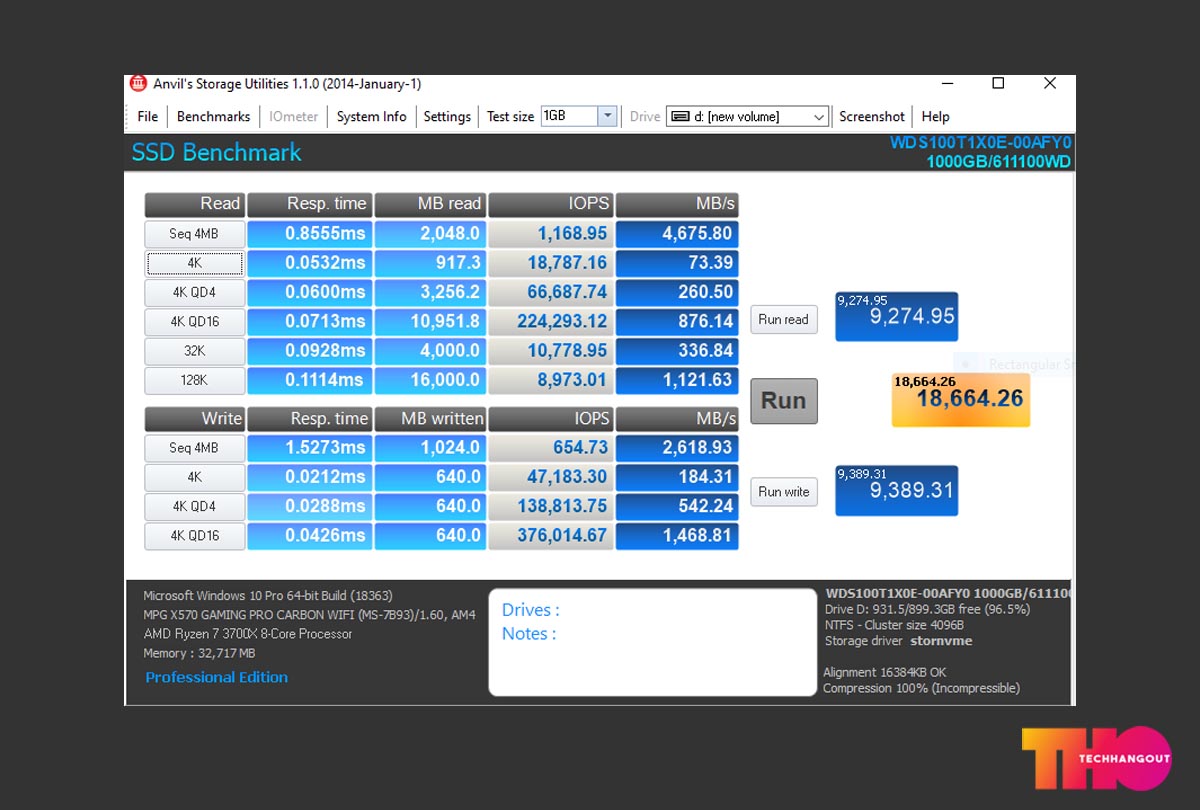Click the 2,618.93 MB/s write value
The height and width of the screenshot is (810, 1200).
click(x=677, y=448)
